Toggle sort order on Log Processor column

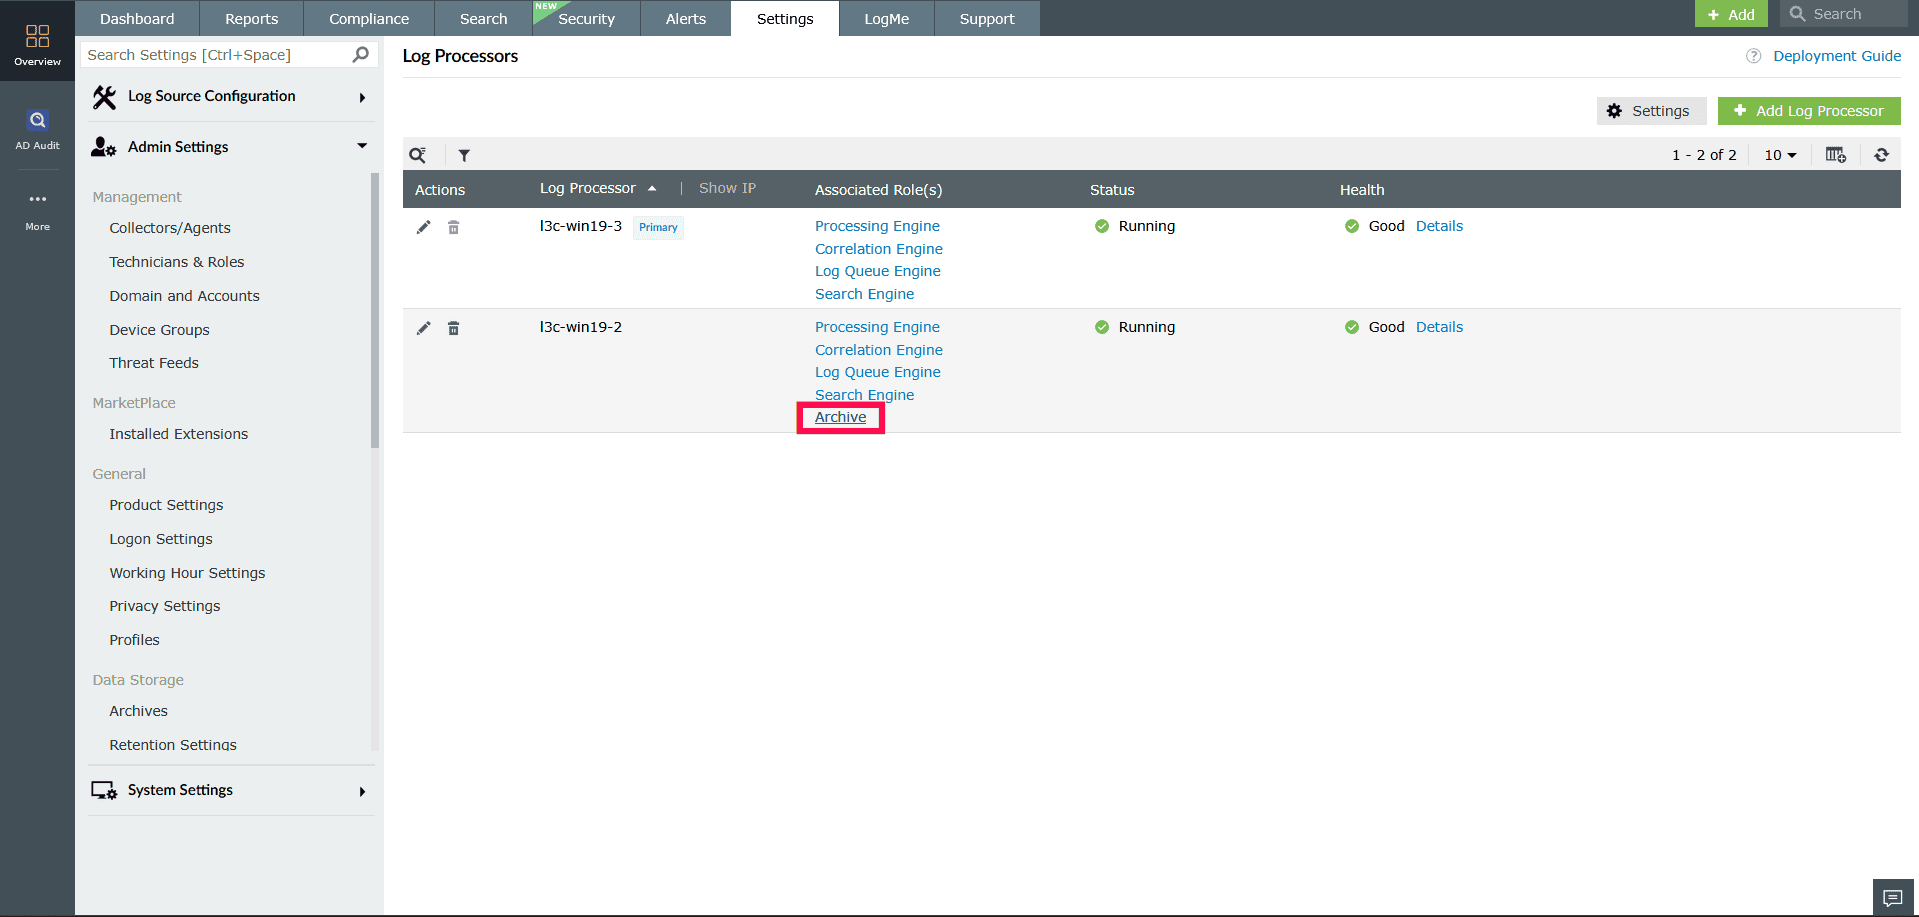tap(652, 188)
